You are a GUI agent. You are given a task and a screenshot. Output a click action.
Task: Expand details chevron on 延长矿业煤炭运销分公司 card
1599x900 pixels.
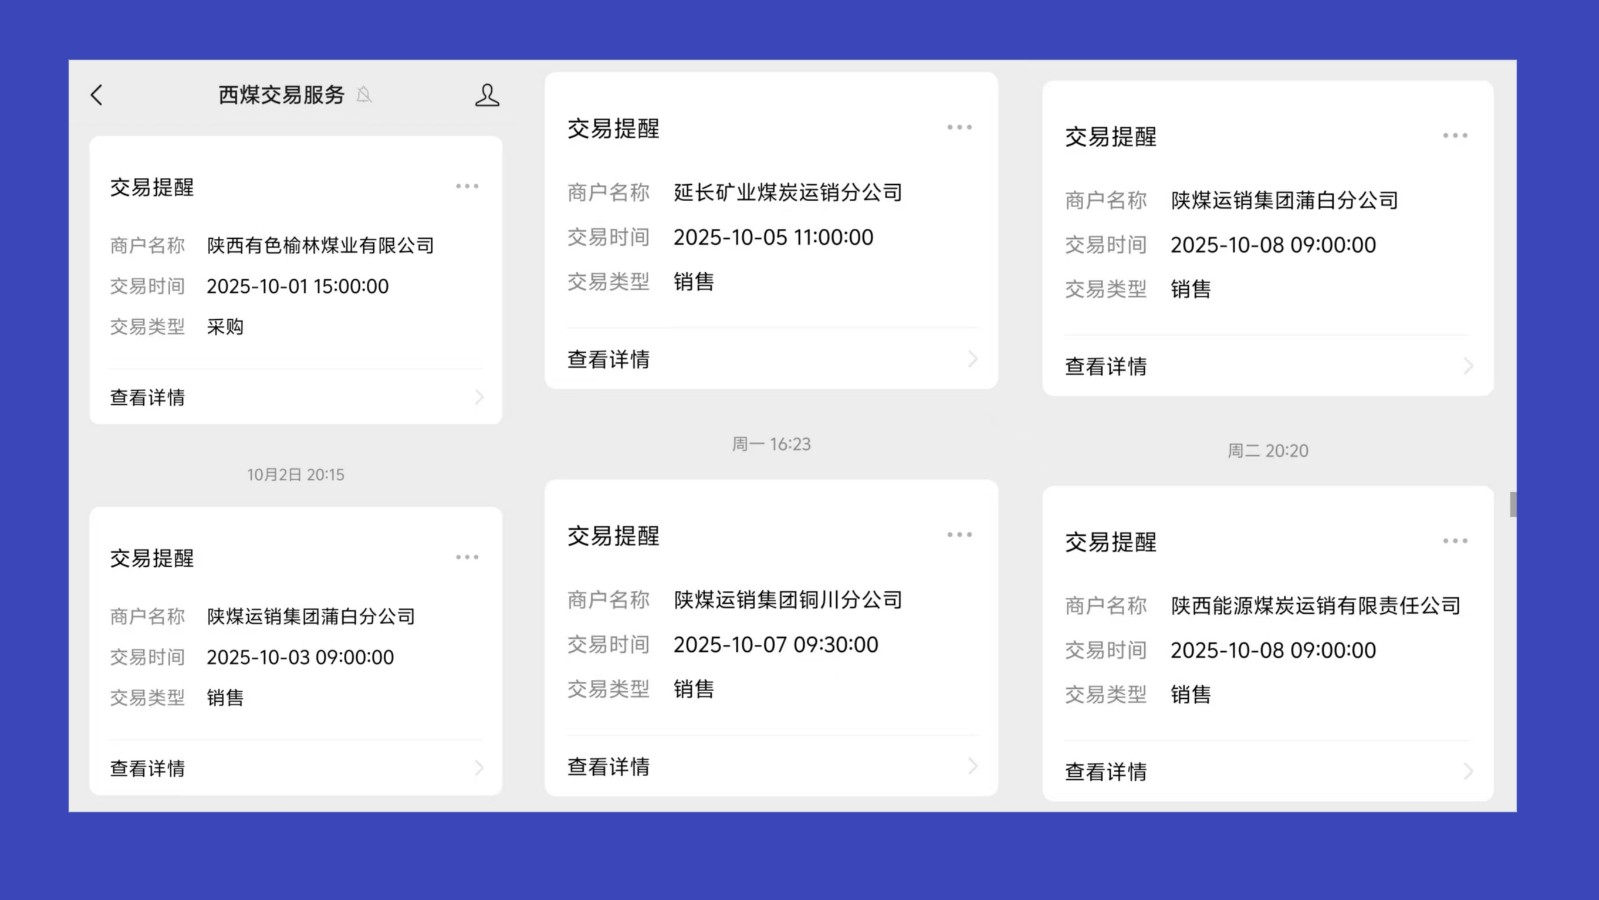(973, 359)
